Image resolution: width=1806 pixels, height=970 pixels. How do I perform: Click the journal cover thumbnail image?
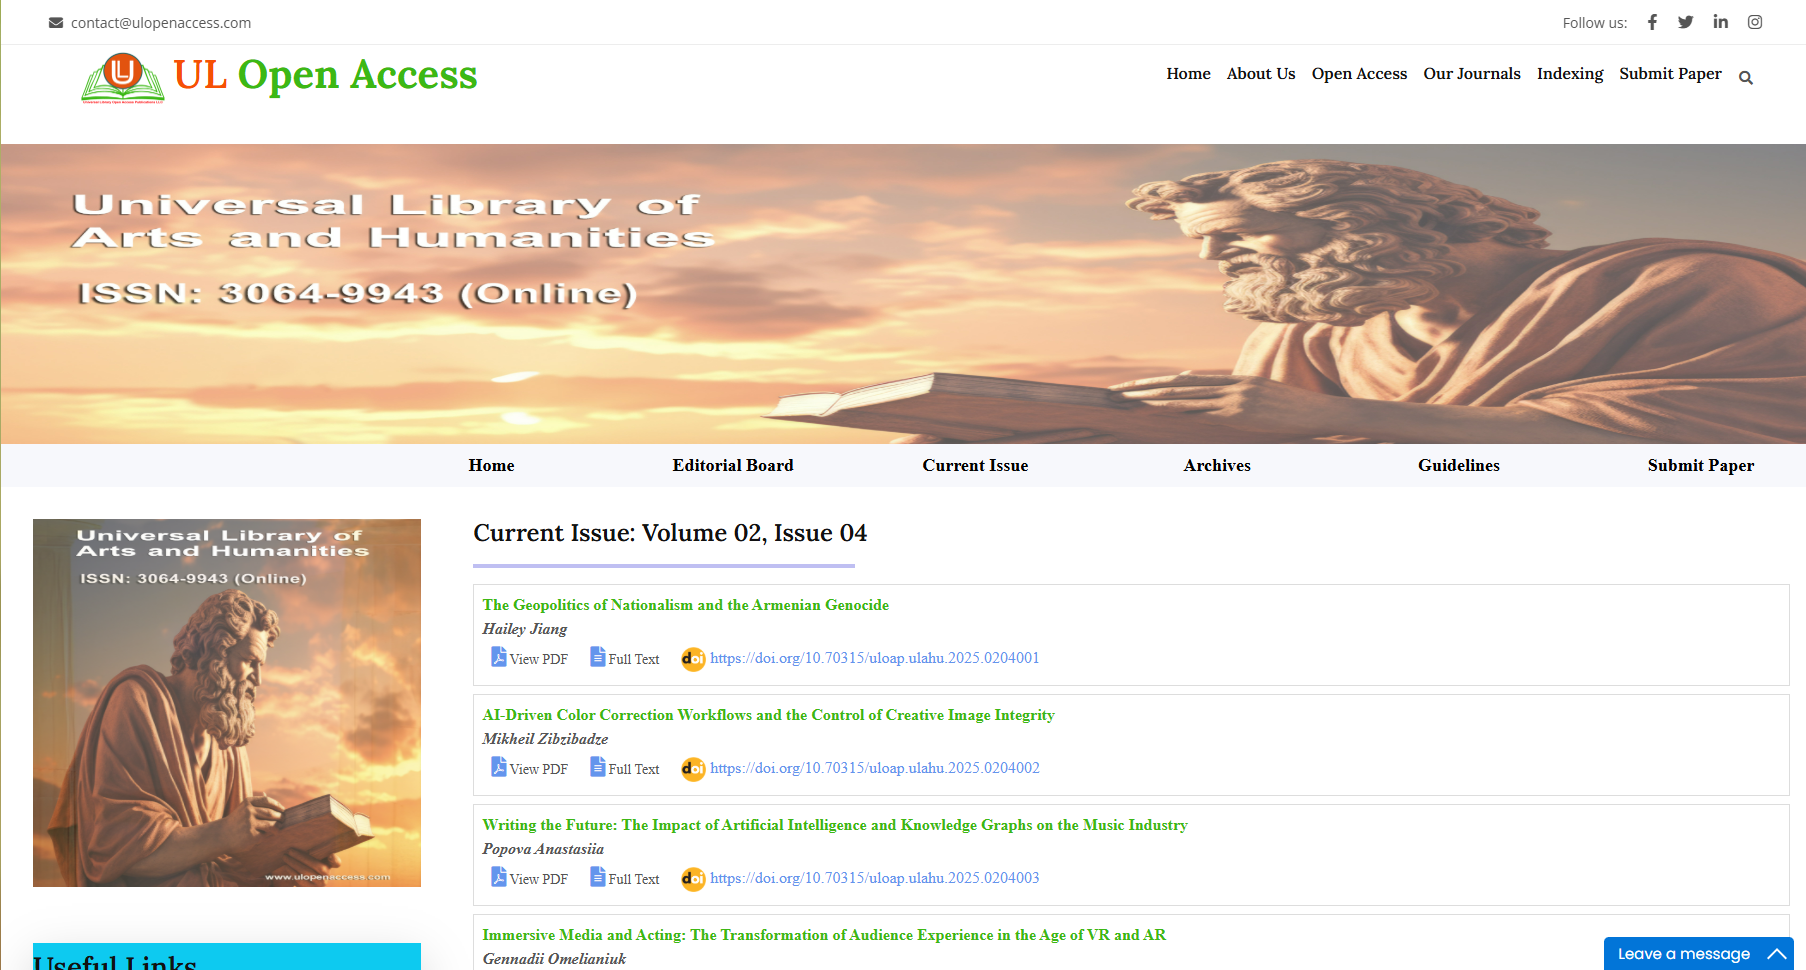(x=227, y=702)
